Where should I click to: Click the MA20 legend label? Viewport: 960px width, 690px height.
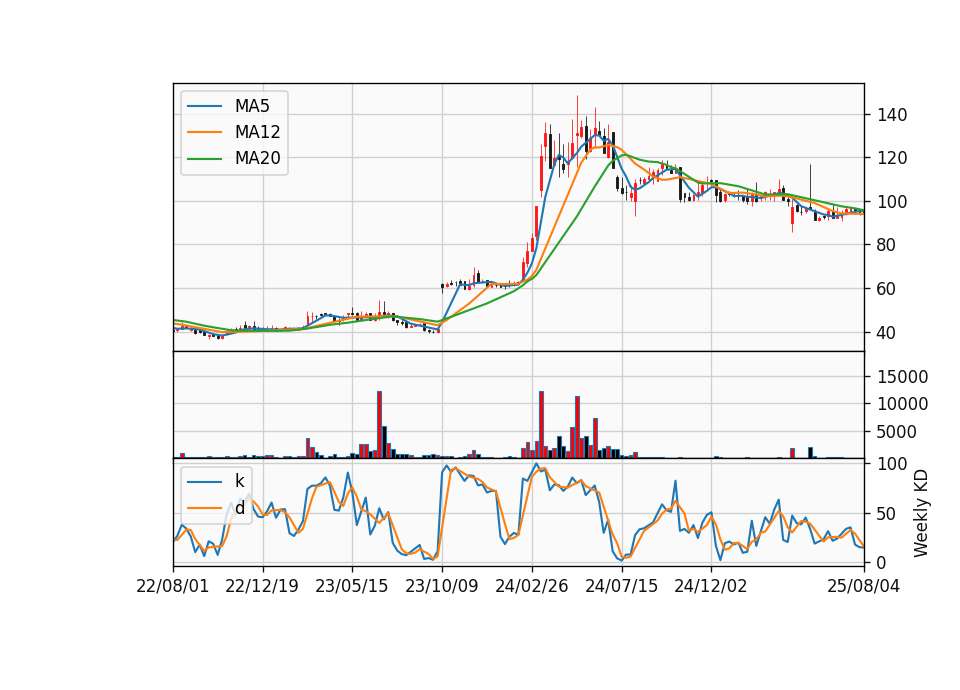pyautogui.click(x=257, y=158)
